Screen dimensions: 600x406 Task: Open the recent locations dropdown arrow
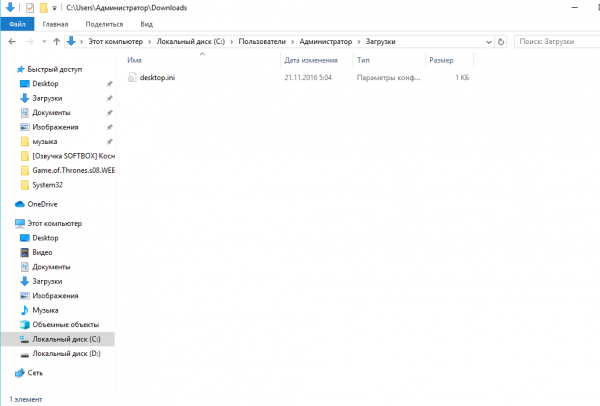44,41
